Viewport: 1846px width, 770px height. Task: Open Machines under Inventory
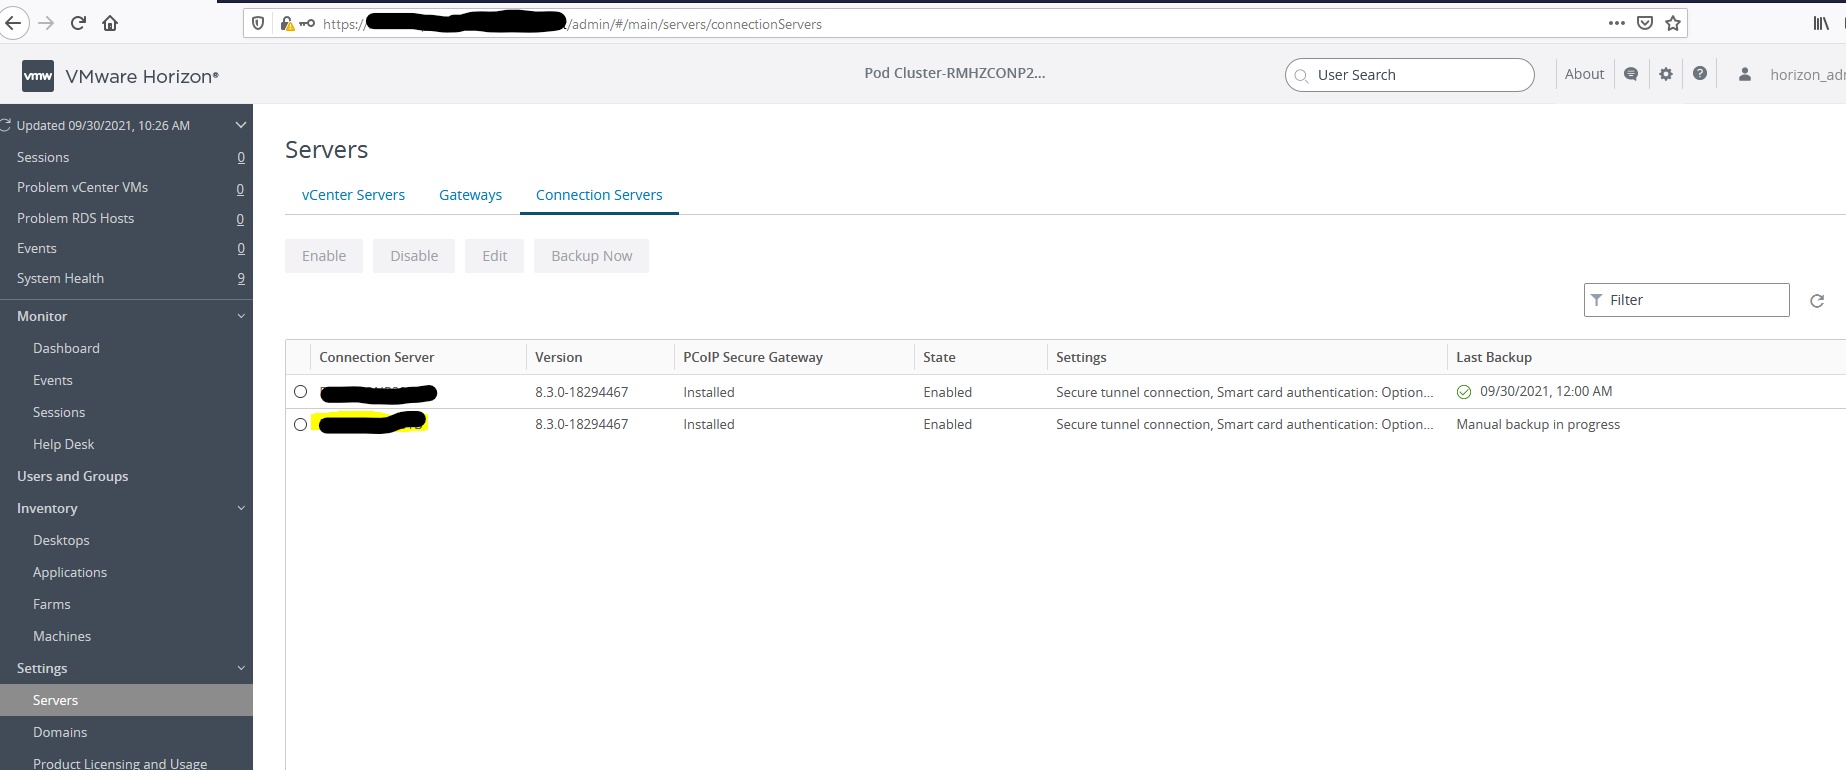click(62, 636)
